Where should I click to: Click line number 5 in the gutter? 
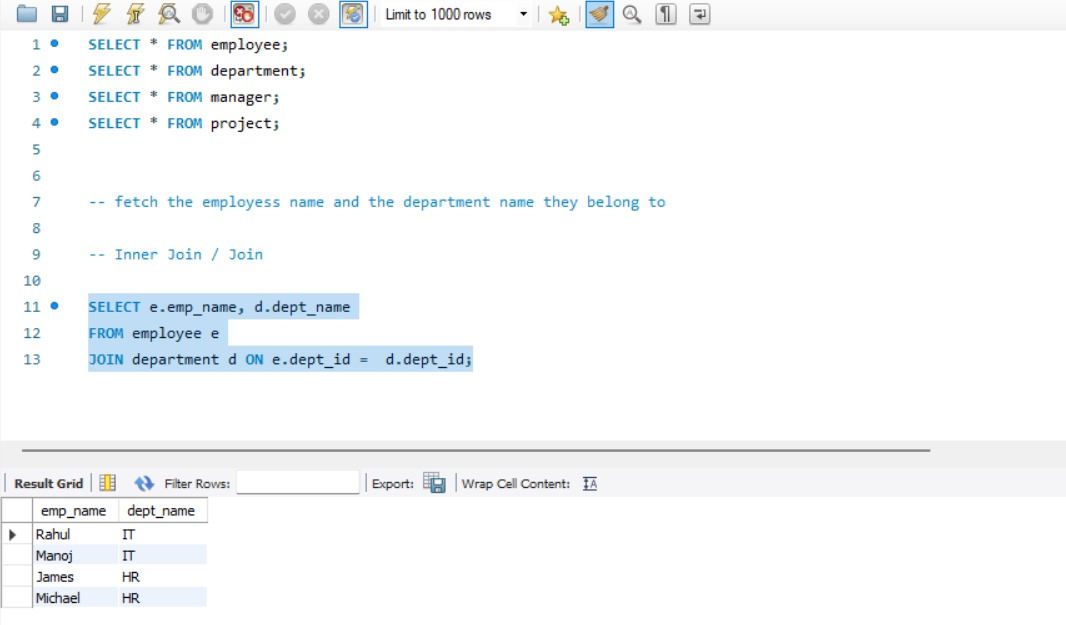pyautogui.click(x=36, y=150)
